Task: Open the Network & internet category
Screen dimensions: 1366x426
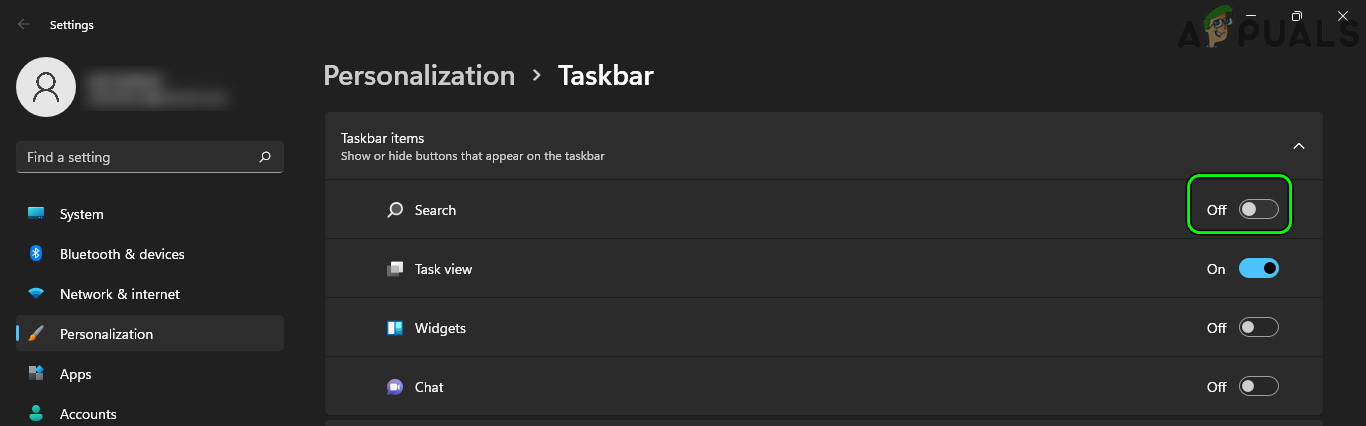Action: [120, 294]
